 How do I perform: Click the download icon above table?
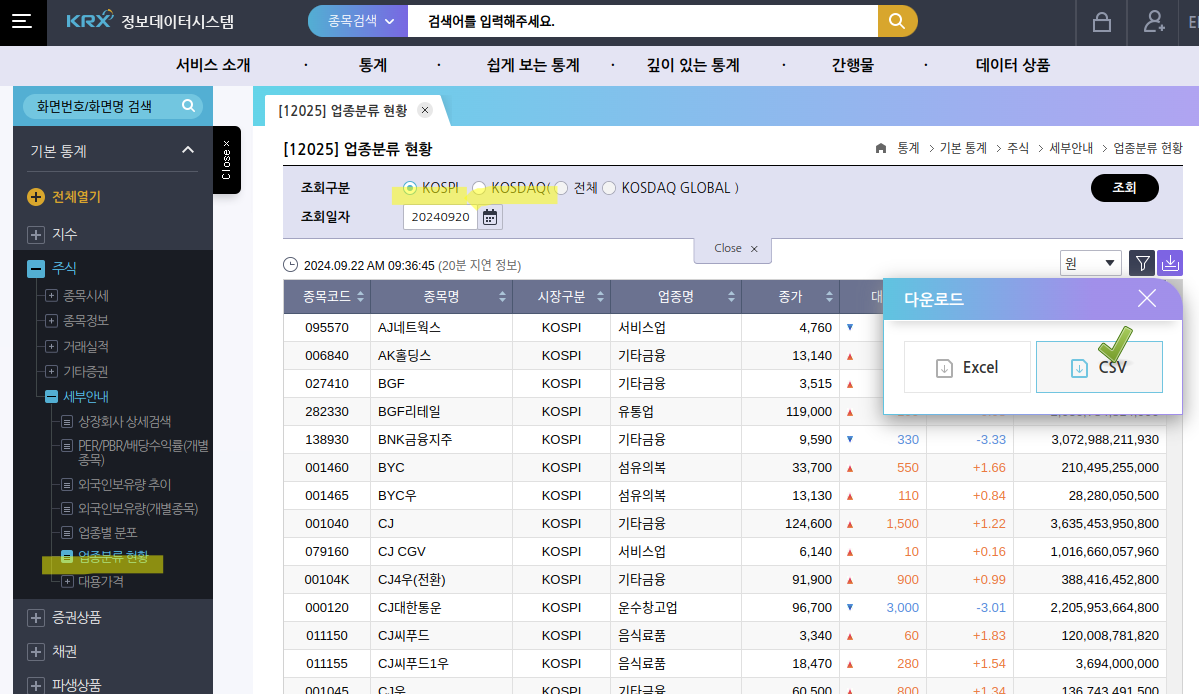pyautogui.click(x=1170, y=264)
